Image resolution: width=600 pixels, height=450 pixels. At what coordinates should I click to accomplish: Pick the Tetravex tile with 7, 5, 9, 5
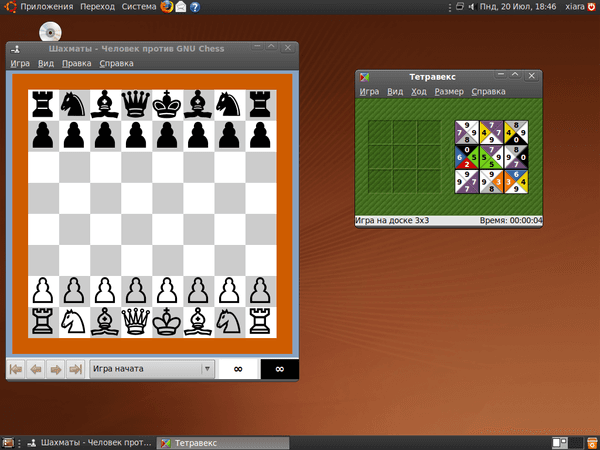coord(491,157)
